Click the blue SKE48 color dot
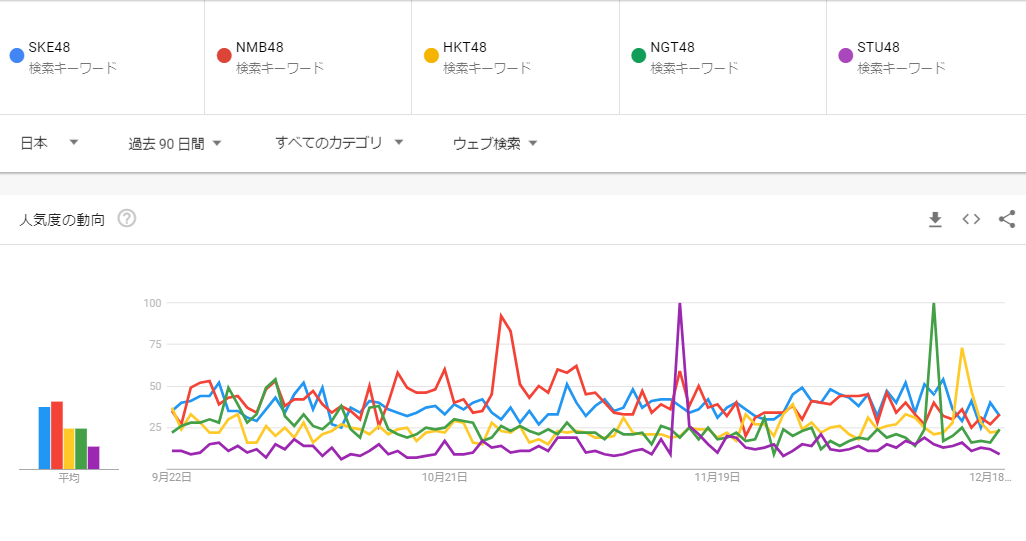Screen dimensions: 1026x541 click(x=16, y=55)
